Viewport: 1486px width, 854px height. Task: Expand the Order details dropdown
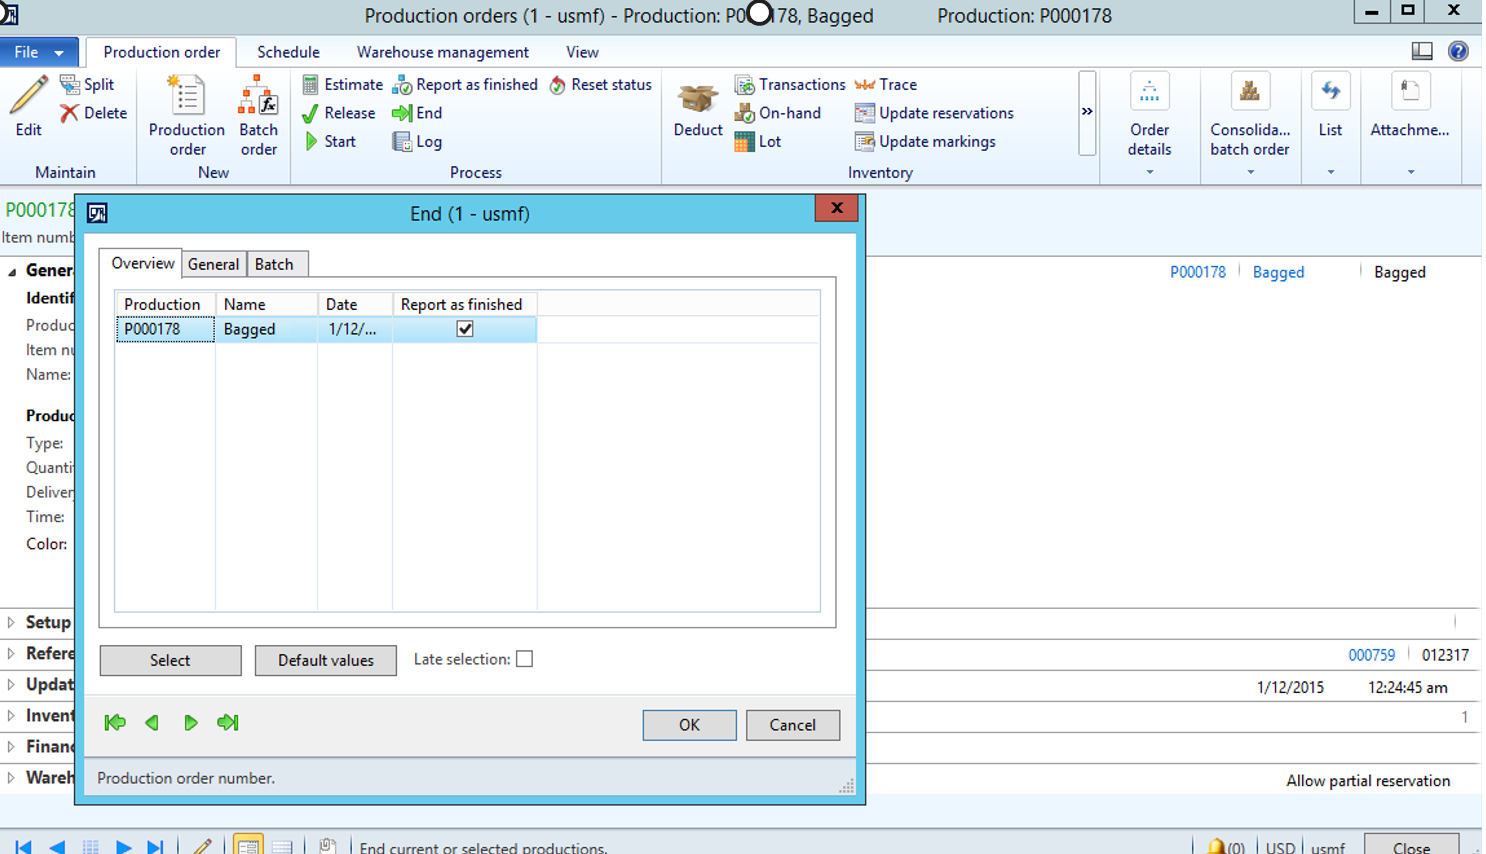point(1149,172)
